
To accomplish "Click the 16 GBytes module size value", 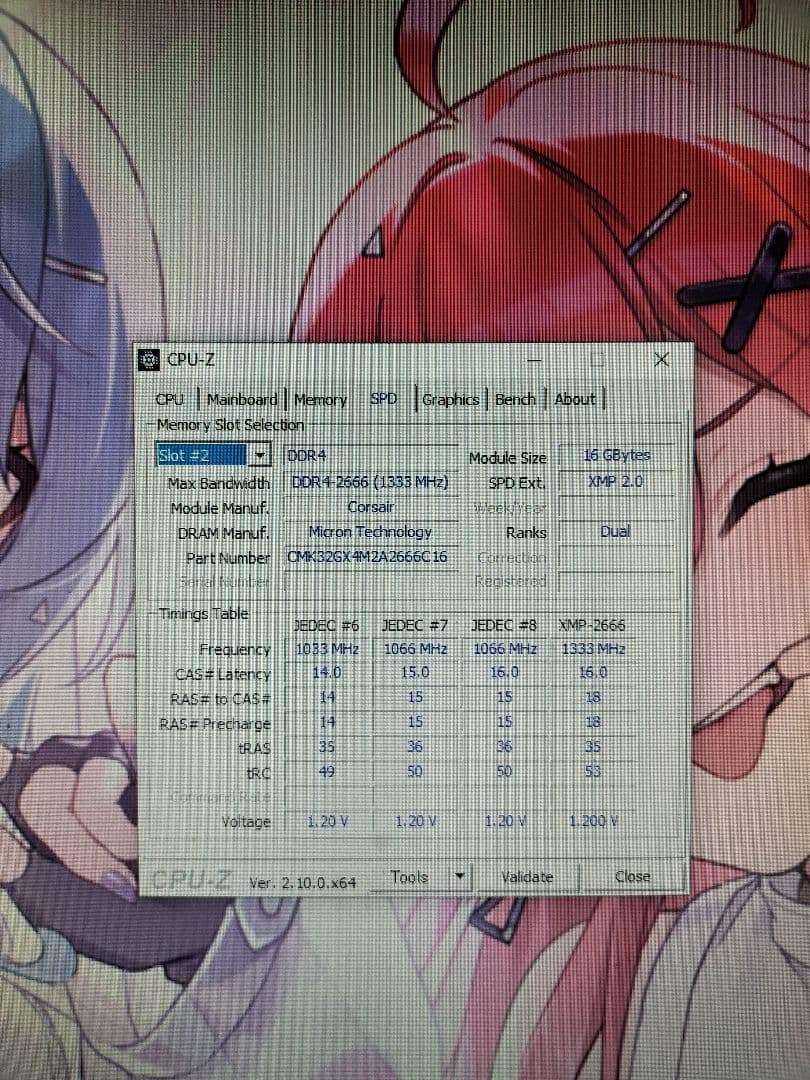I will click(x=616, y=455).
